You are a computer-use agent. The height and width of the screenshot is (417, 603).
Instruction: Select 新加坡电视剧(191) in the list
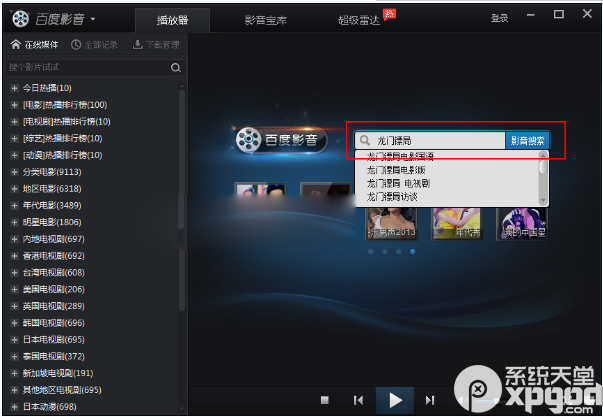pyautogui.click(x=58, y=373)
